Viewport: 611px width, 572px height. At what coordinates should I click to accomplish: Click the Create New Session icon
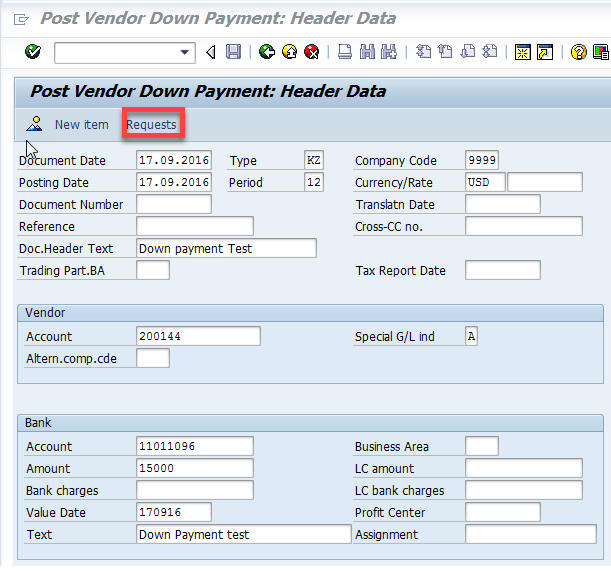point(523,52)
